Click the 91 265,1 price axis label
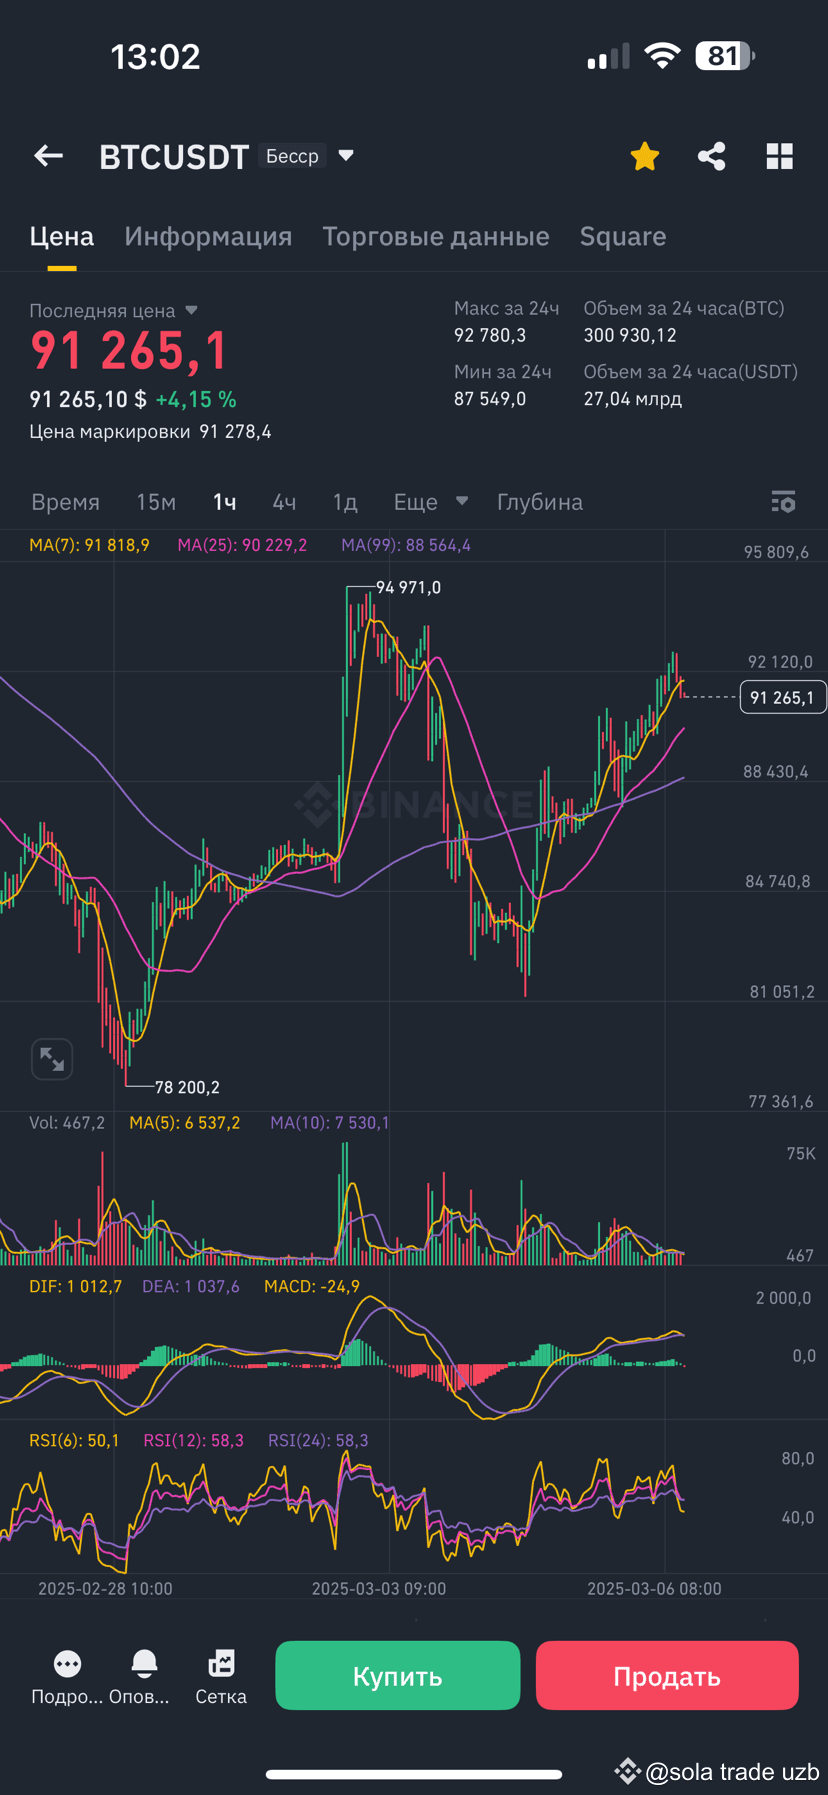Screen dimensions: 828x1795 [783, 697]
